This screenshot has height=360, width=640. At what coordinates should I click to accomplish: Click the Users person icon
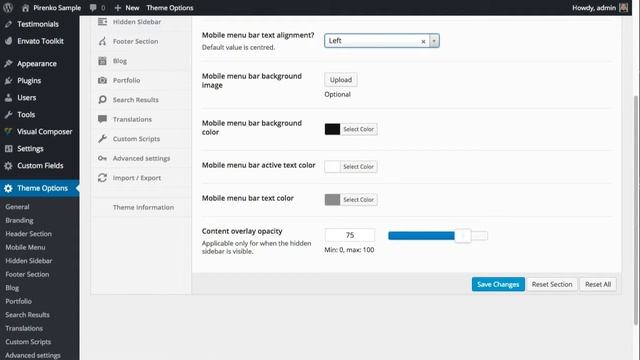pos(8,98)
